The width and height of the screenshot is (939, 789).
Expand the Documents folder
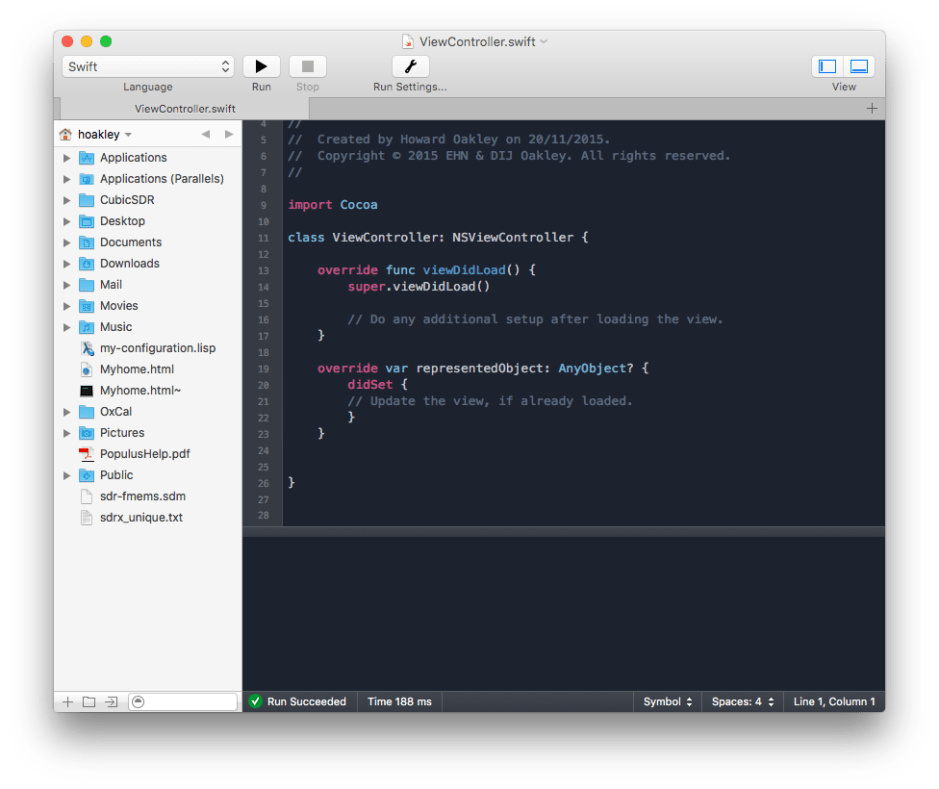pos(67,242)
